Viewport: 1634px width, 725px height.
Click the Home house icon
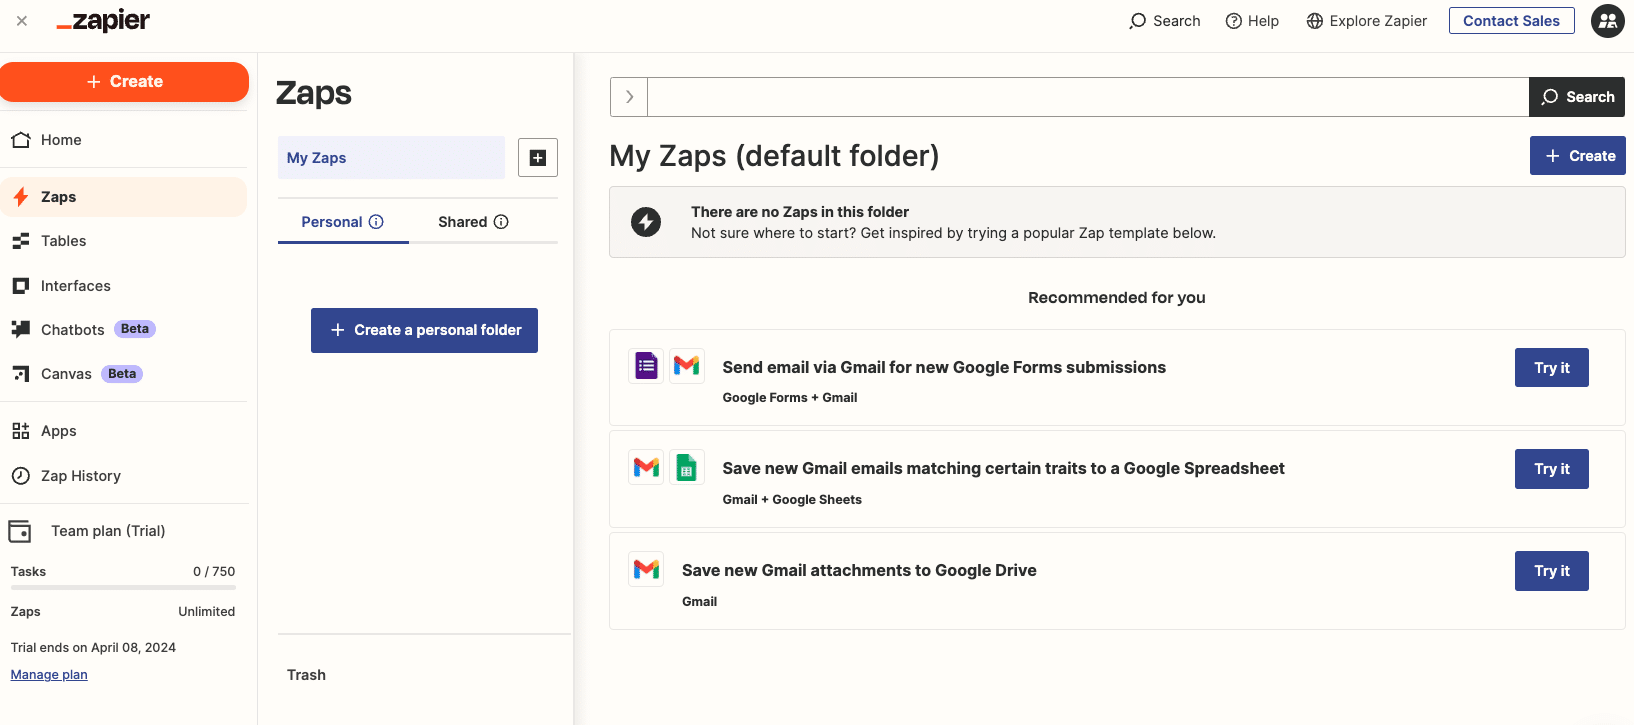click(20, 140)
